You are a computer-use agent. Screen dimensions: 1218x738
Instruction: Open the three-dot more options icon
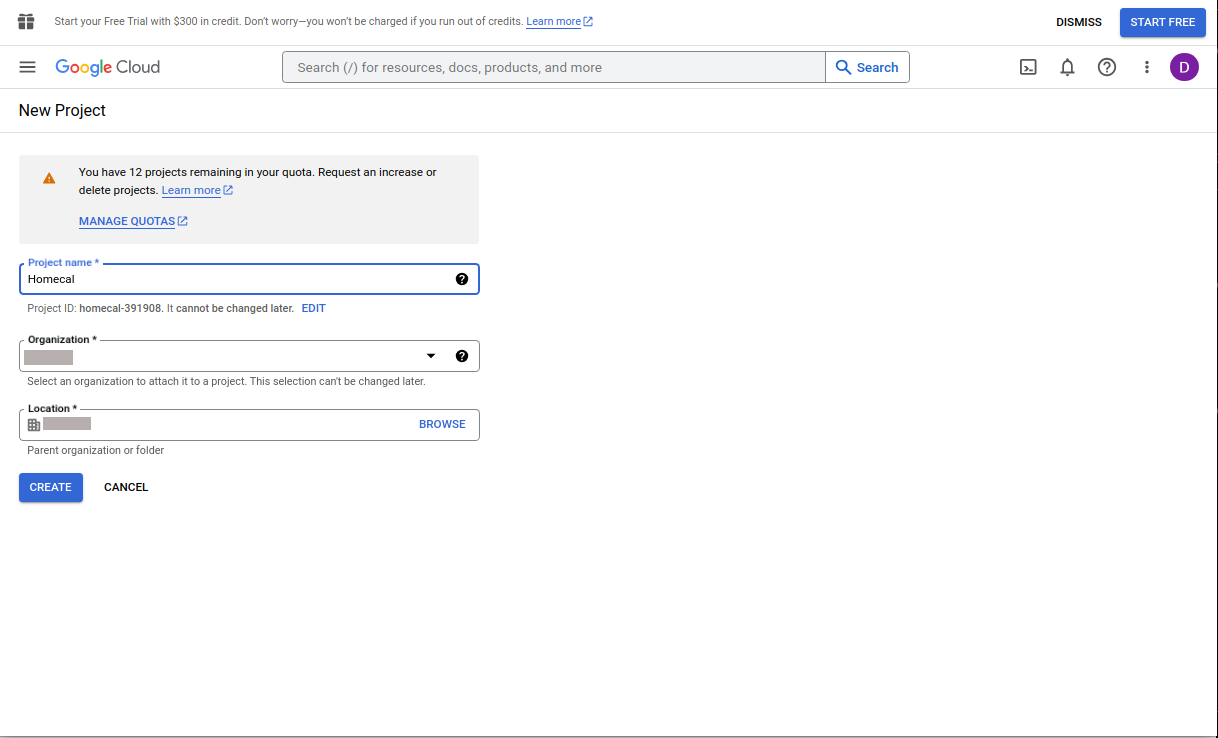tap(1146, 67)
